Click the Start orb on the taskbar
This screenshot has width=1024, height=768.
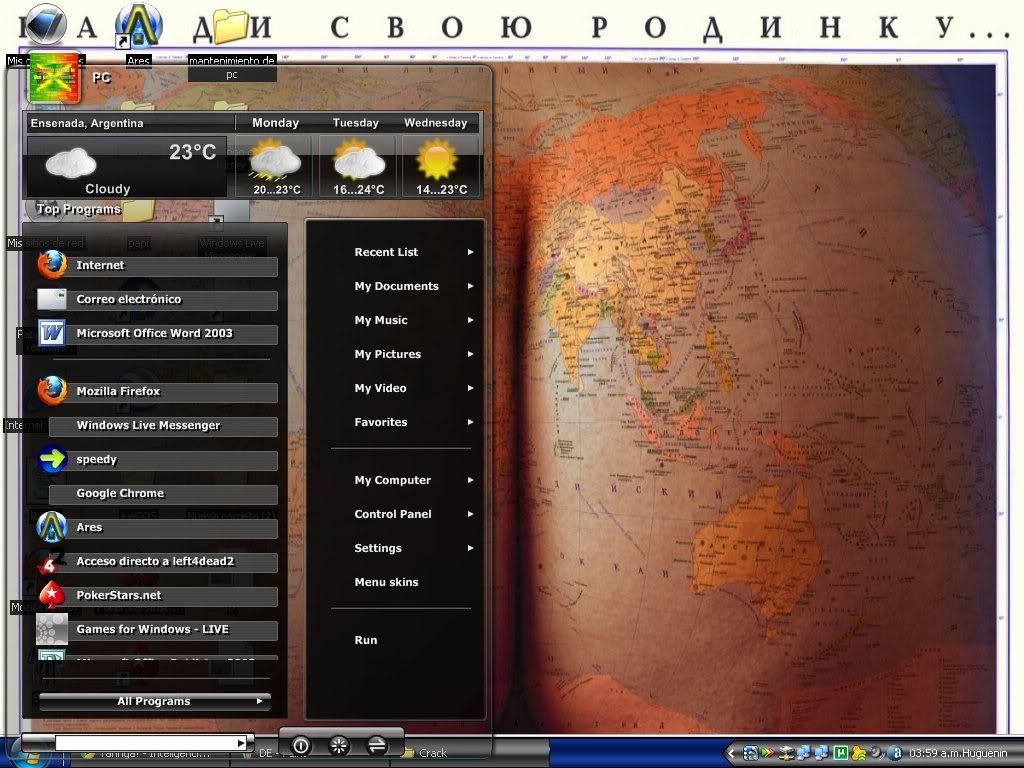click(30, 755)
